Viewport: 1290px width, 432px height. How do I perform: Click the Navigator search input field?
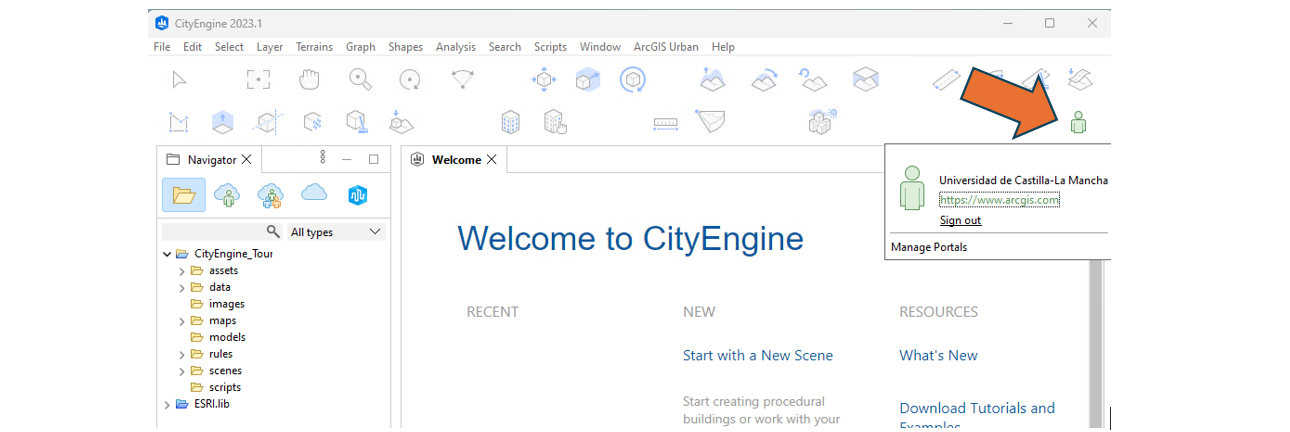222,232
